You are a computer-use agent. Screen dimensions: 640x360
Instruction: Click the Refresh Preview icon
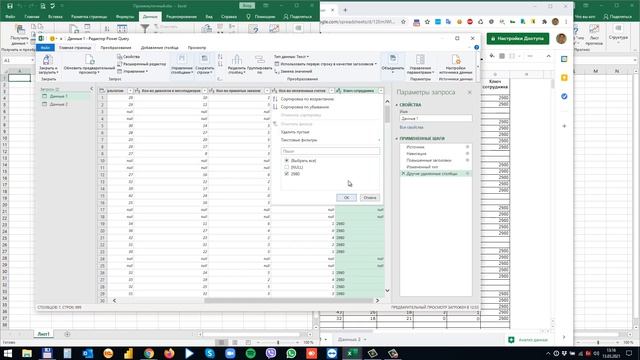coord(89,60)
